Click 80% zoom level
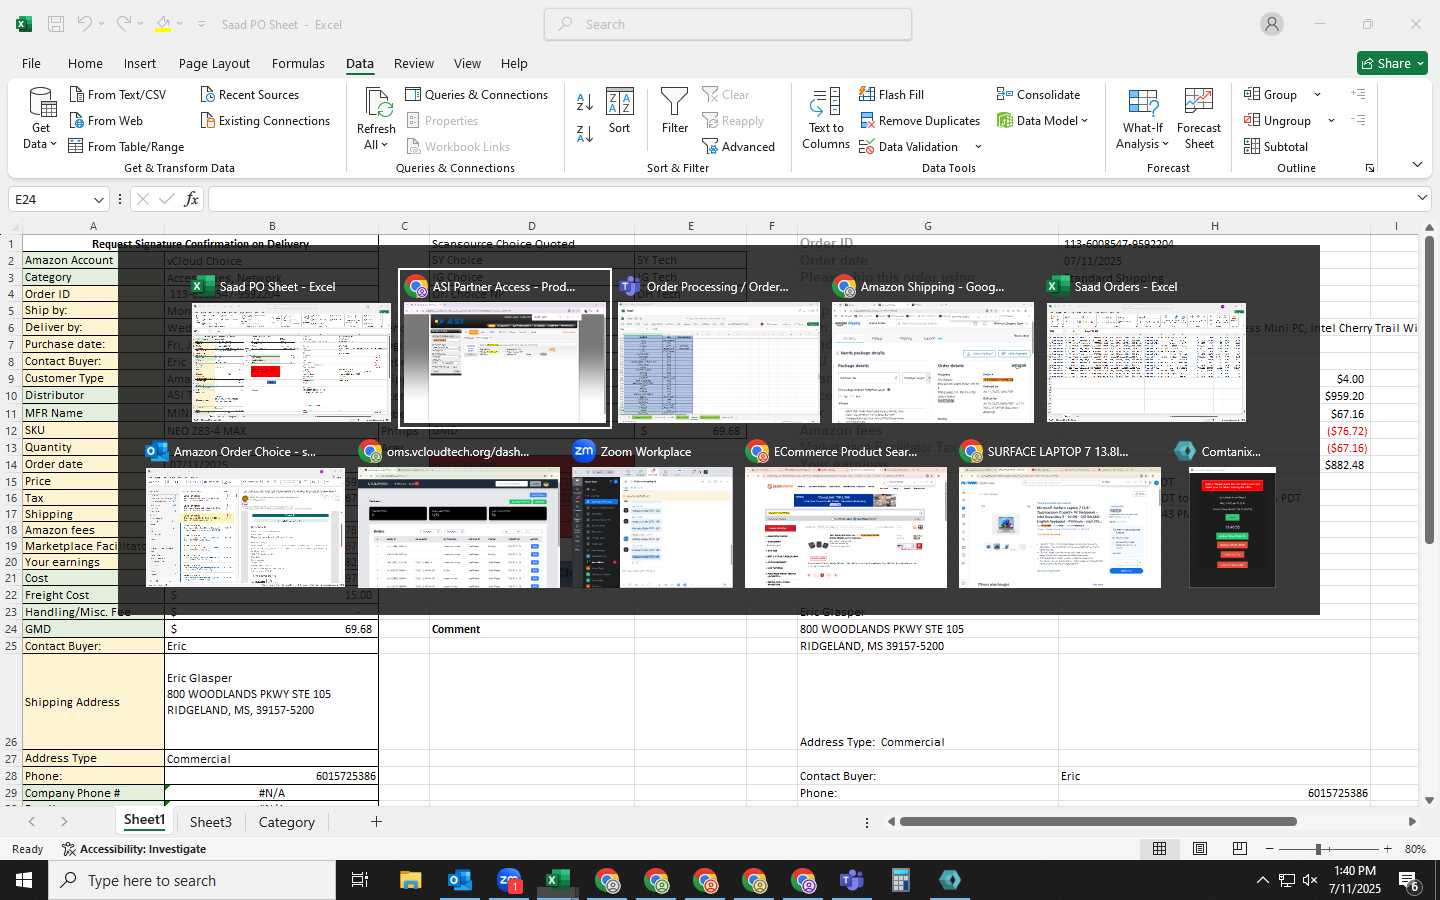Screen dimensions: 1440x900 [x=1415, y=849]
